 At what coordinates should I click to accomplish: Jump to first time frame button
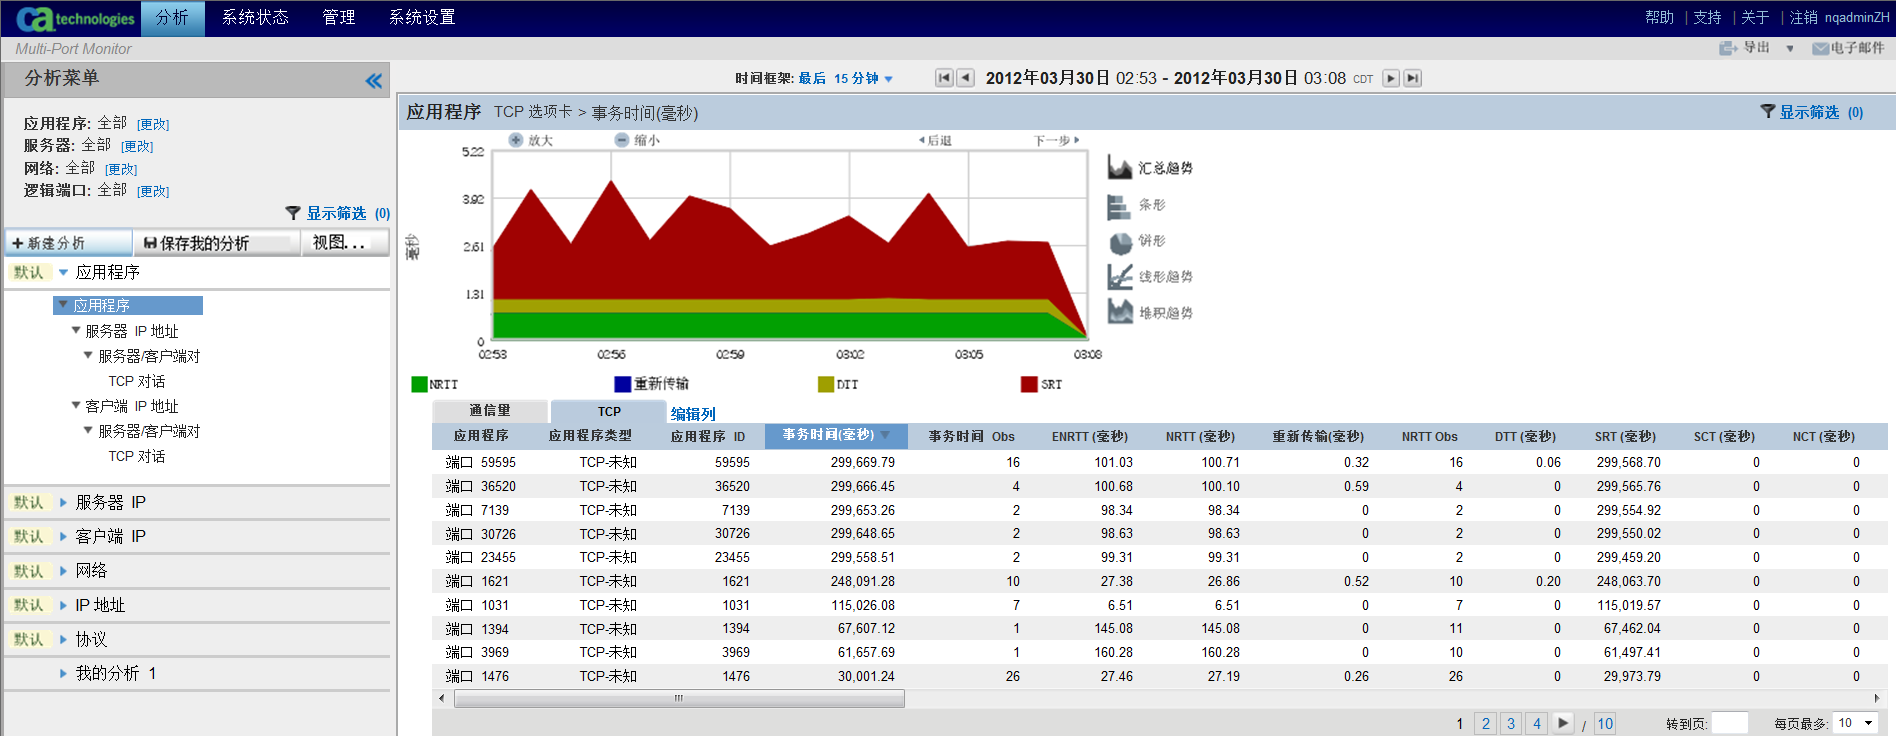pos(943,78)
